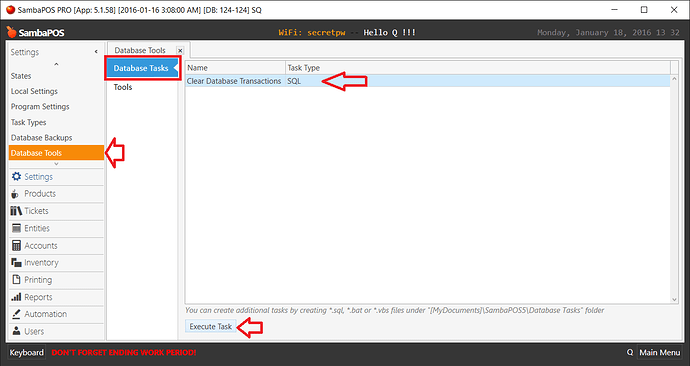This screenshot has height=366, width=690.
Task: Click the WiFi: secretpw header message
Action: coord(312,33)
